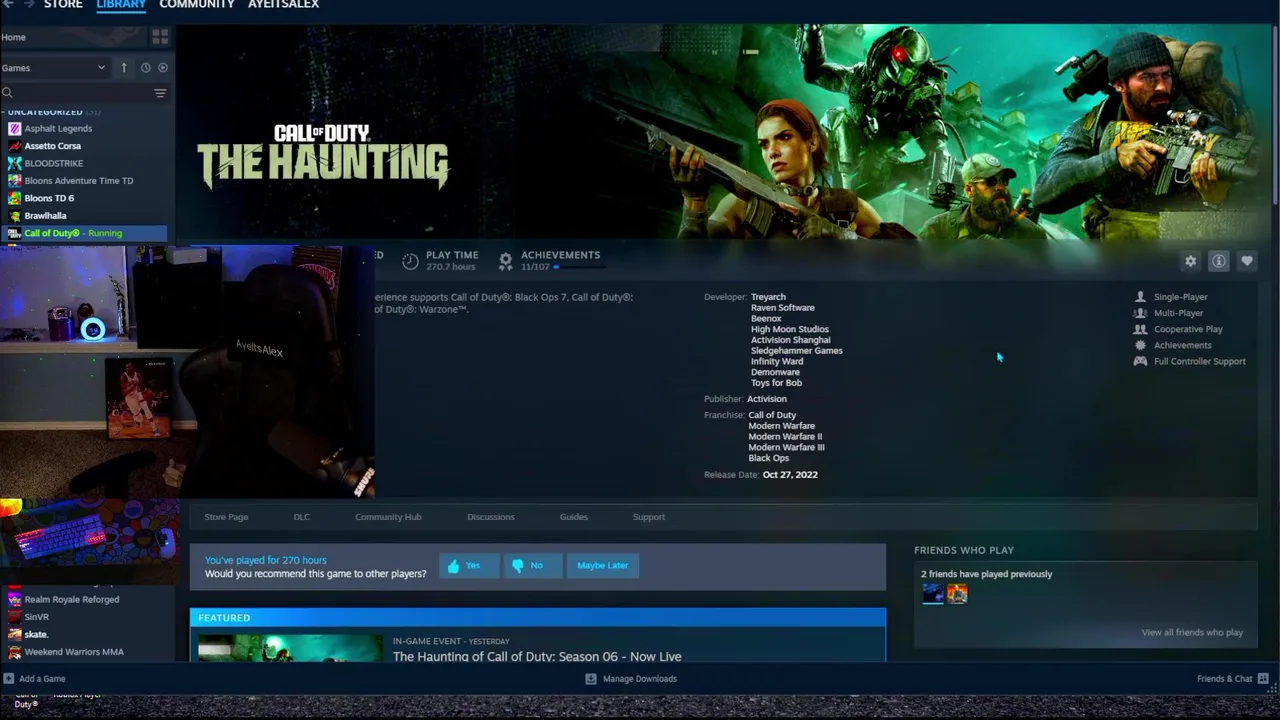Image resolution: width=1280 pixels, height=720 pixels.
Task: Toggle sort by recent activity clock icon
Action: [x=145, y=68]
